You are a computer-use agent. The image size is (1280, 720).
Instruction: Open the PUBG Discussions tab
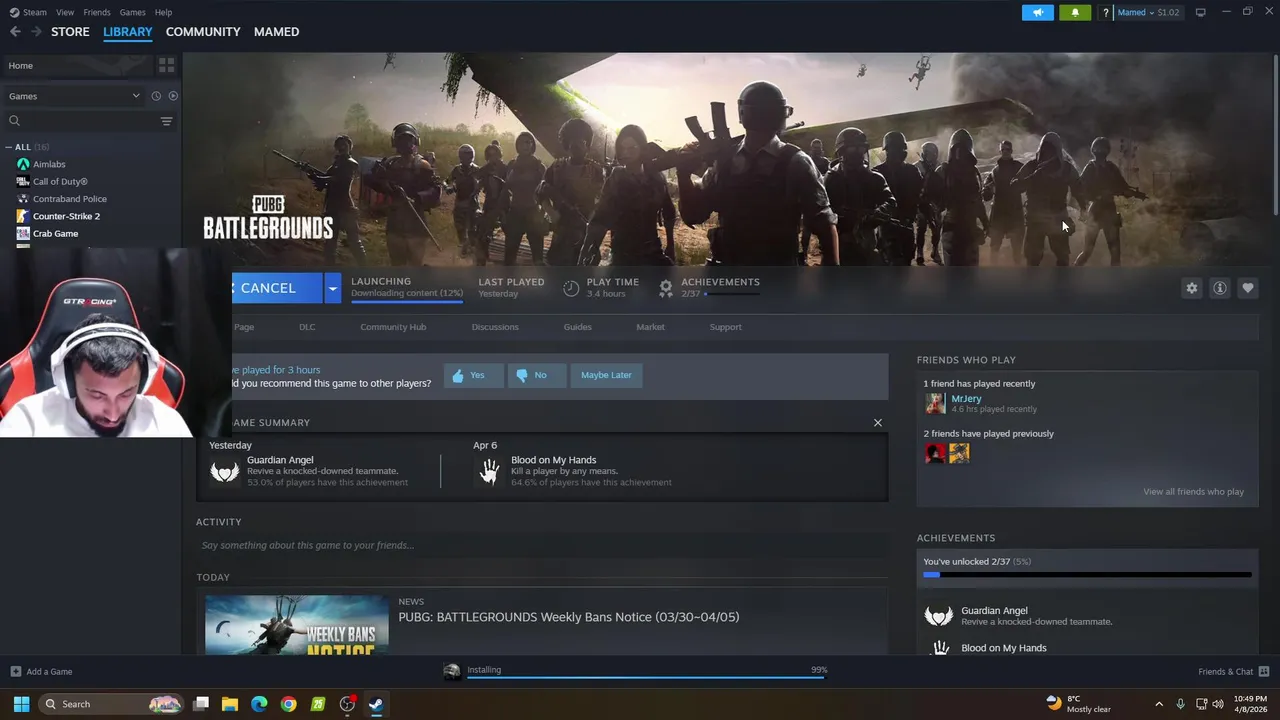495,327
